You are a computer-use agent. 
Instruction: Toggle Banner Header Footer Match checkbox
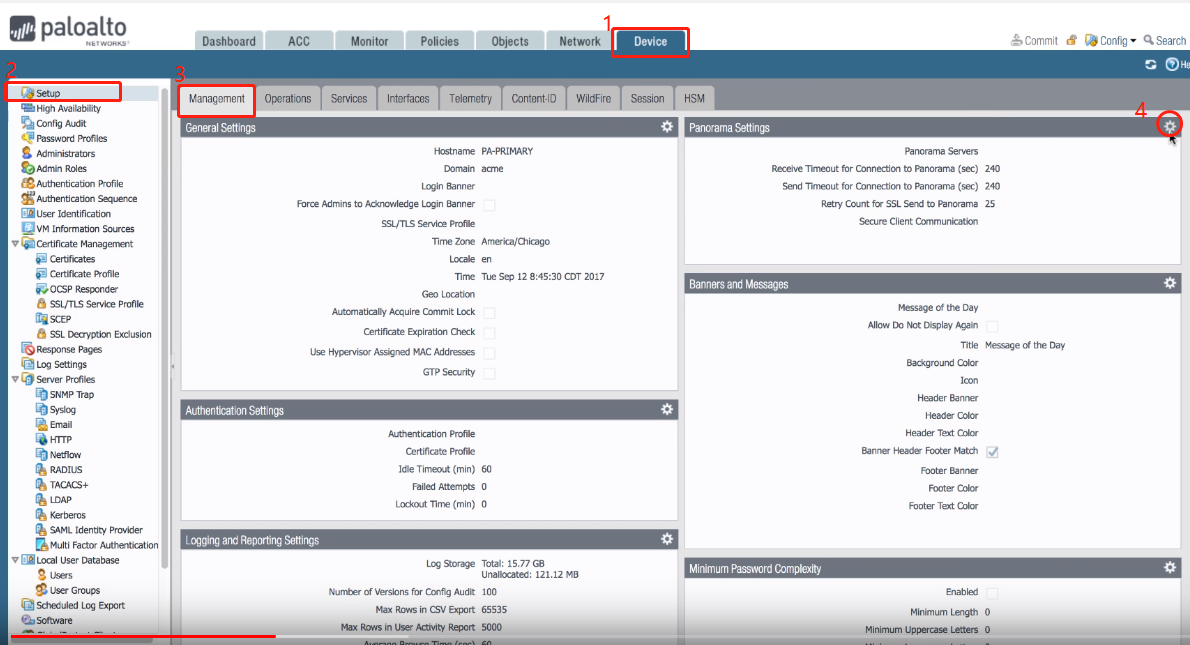click(992, 452)
